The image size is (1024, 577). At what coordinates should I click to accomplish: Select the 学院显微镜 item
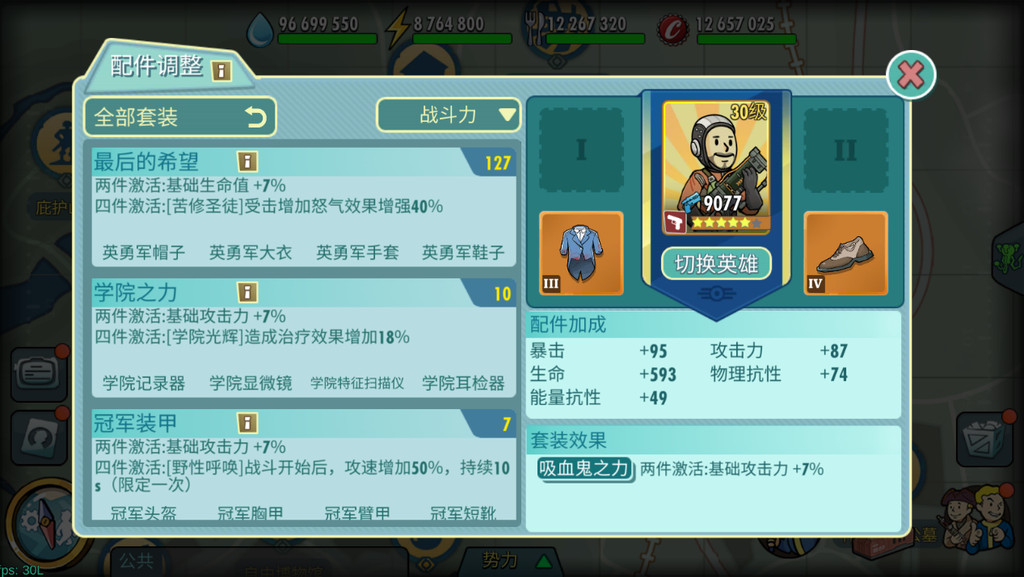click(250, 382)
